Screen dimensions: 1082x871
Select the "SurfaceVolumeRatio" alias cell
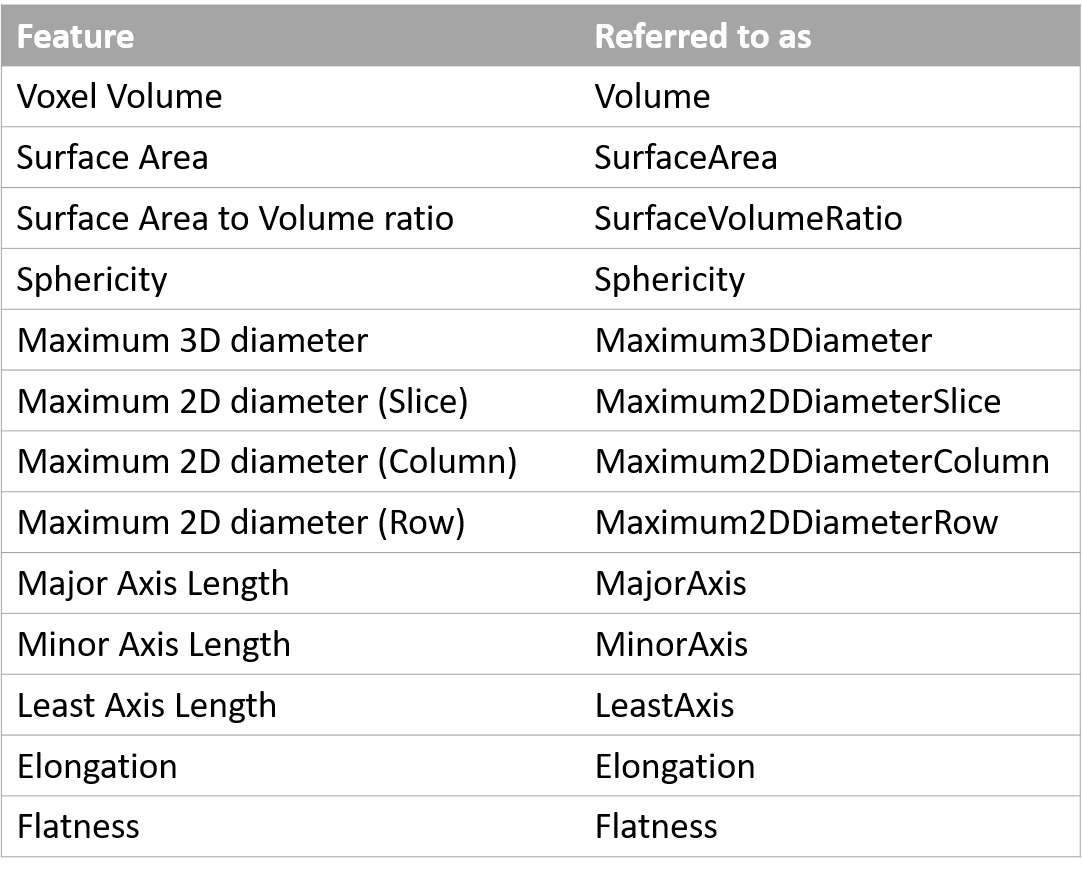pyautogui.click(x=748, y=219)
